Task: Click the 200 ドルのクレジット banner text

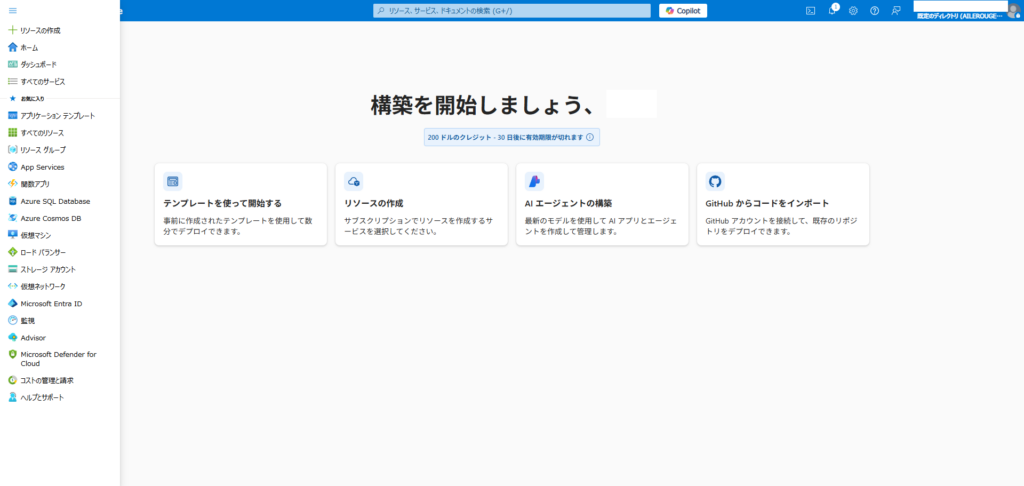Action: click(x=505, y=137)
